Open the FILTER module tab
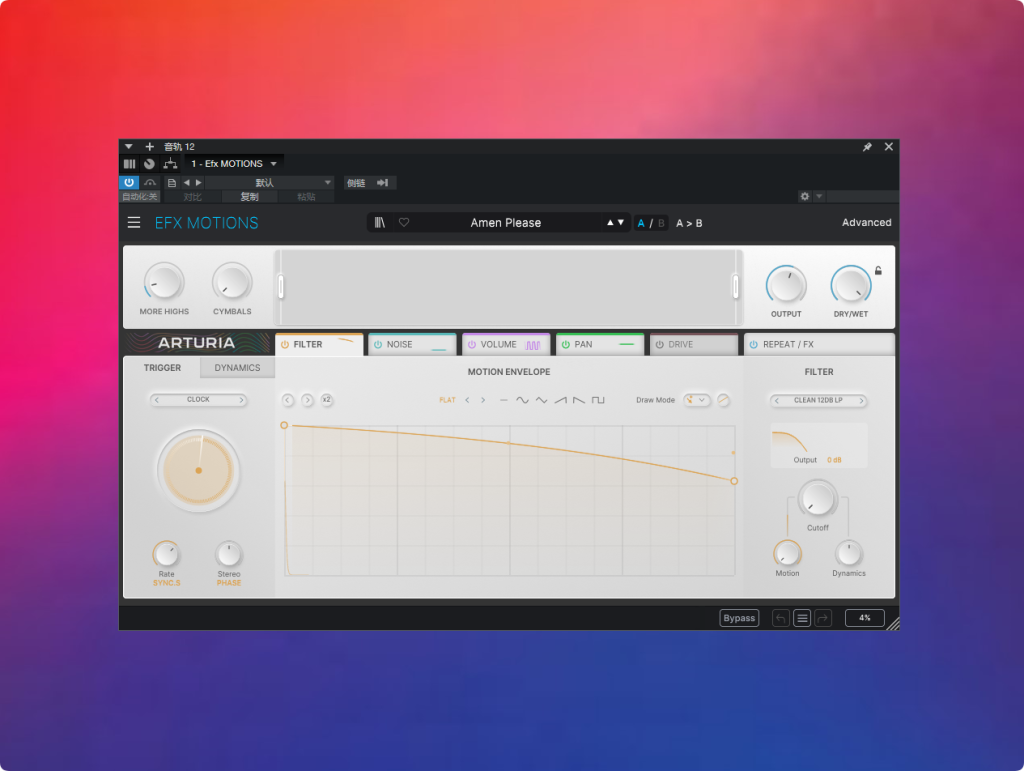1024x771 pixels. pyautogui.click(x=319, y=345)
